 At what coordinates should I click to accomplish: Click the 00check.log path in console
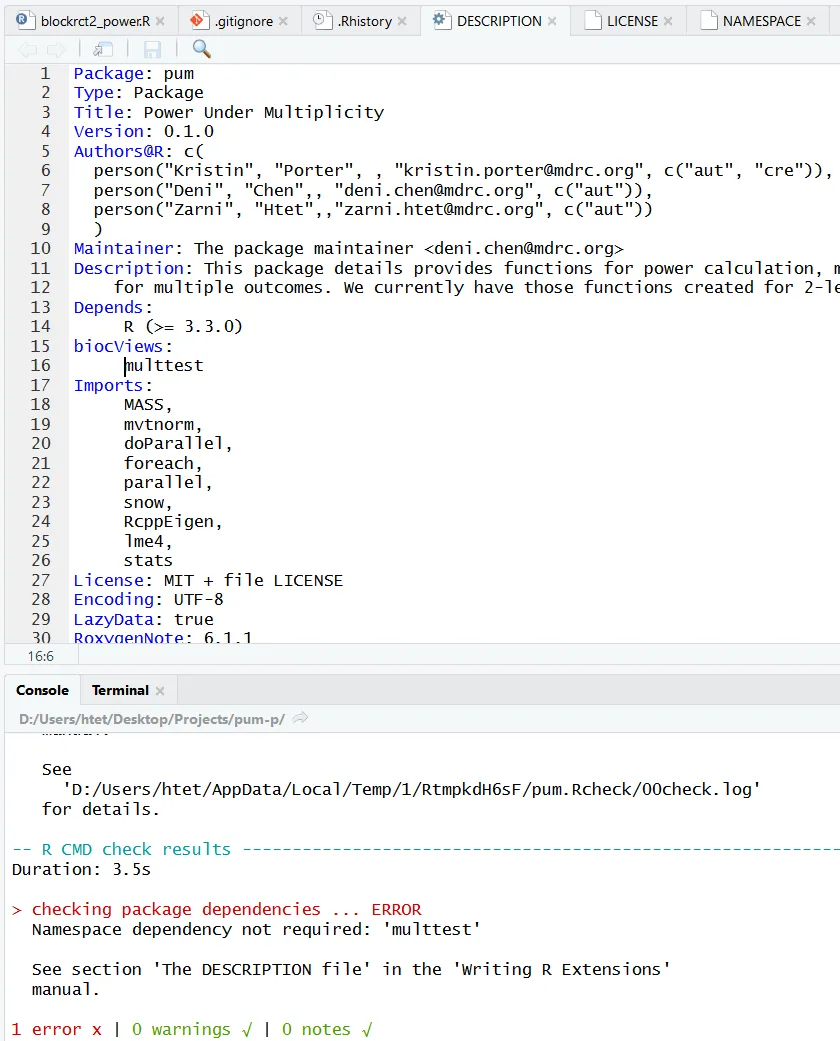tap(412, 789)
